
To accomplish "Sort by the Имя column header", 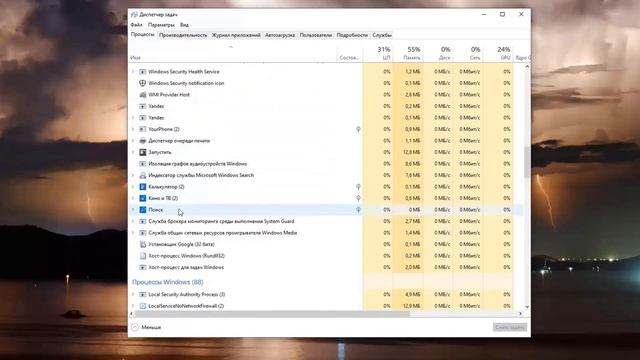I will pos(233,53).
